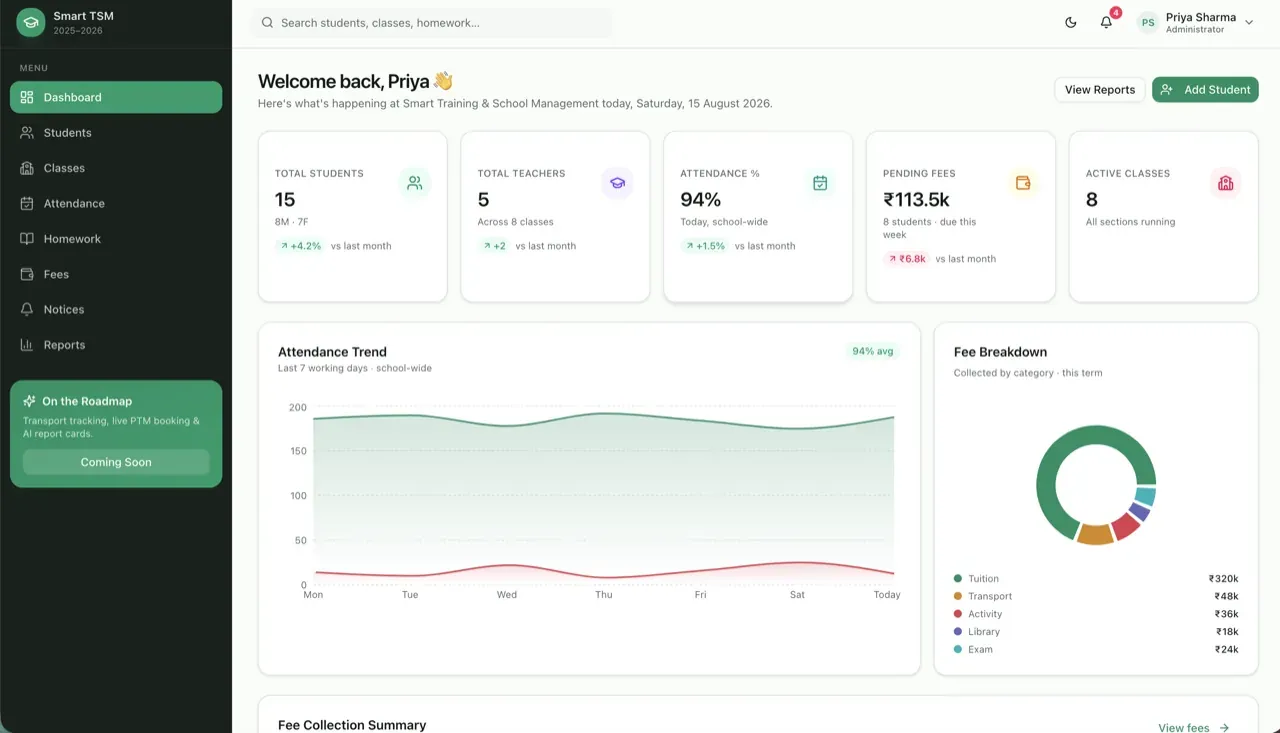This screenshot has width=1280, height=733.
Task: Click the Pending Fees wallet icon
Action: (1023, 183)
